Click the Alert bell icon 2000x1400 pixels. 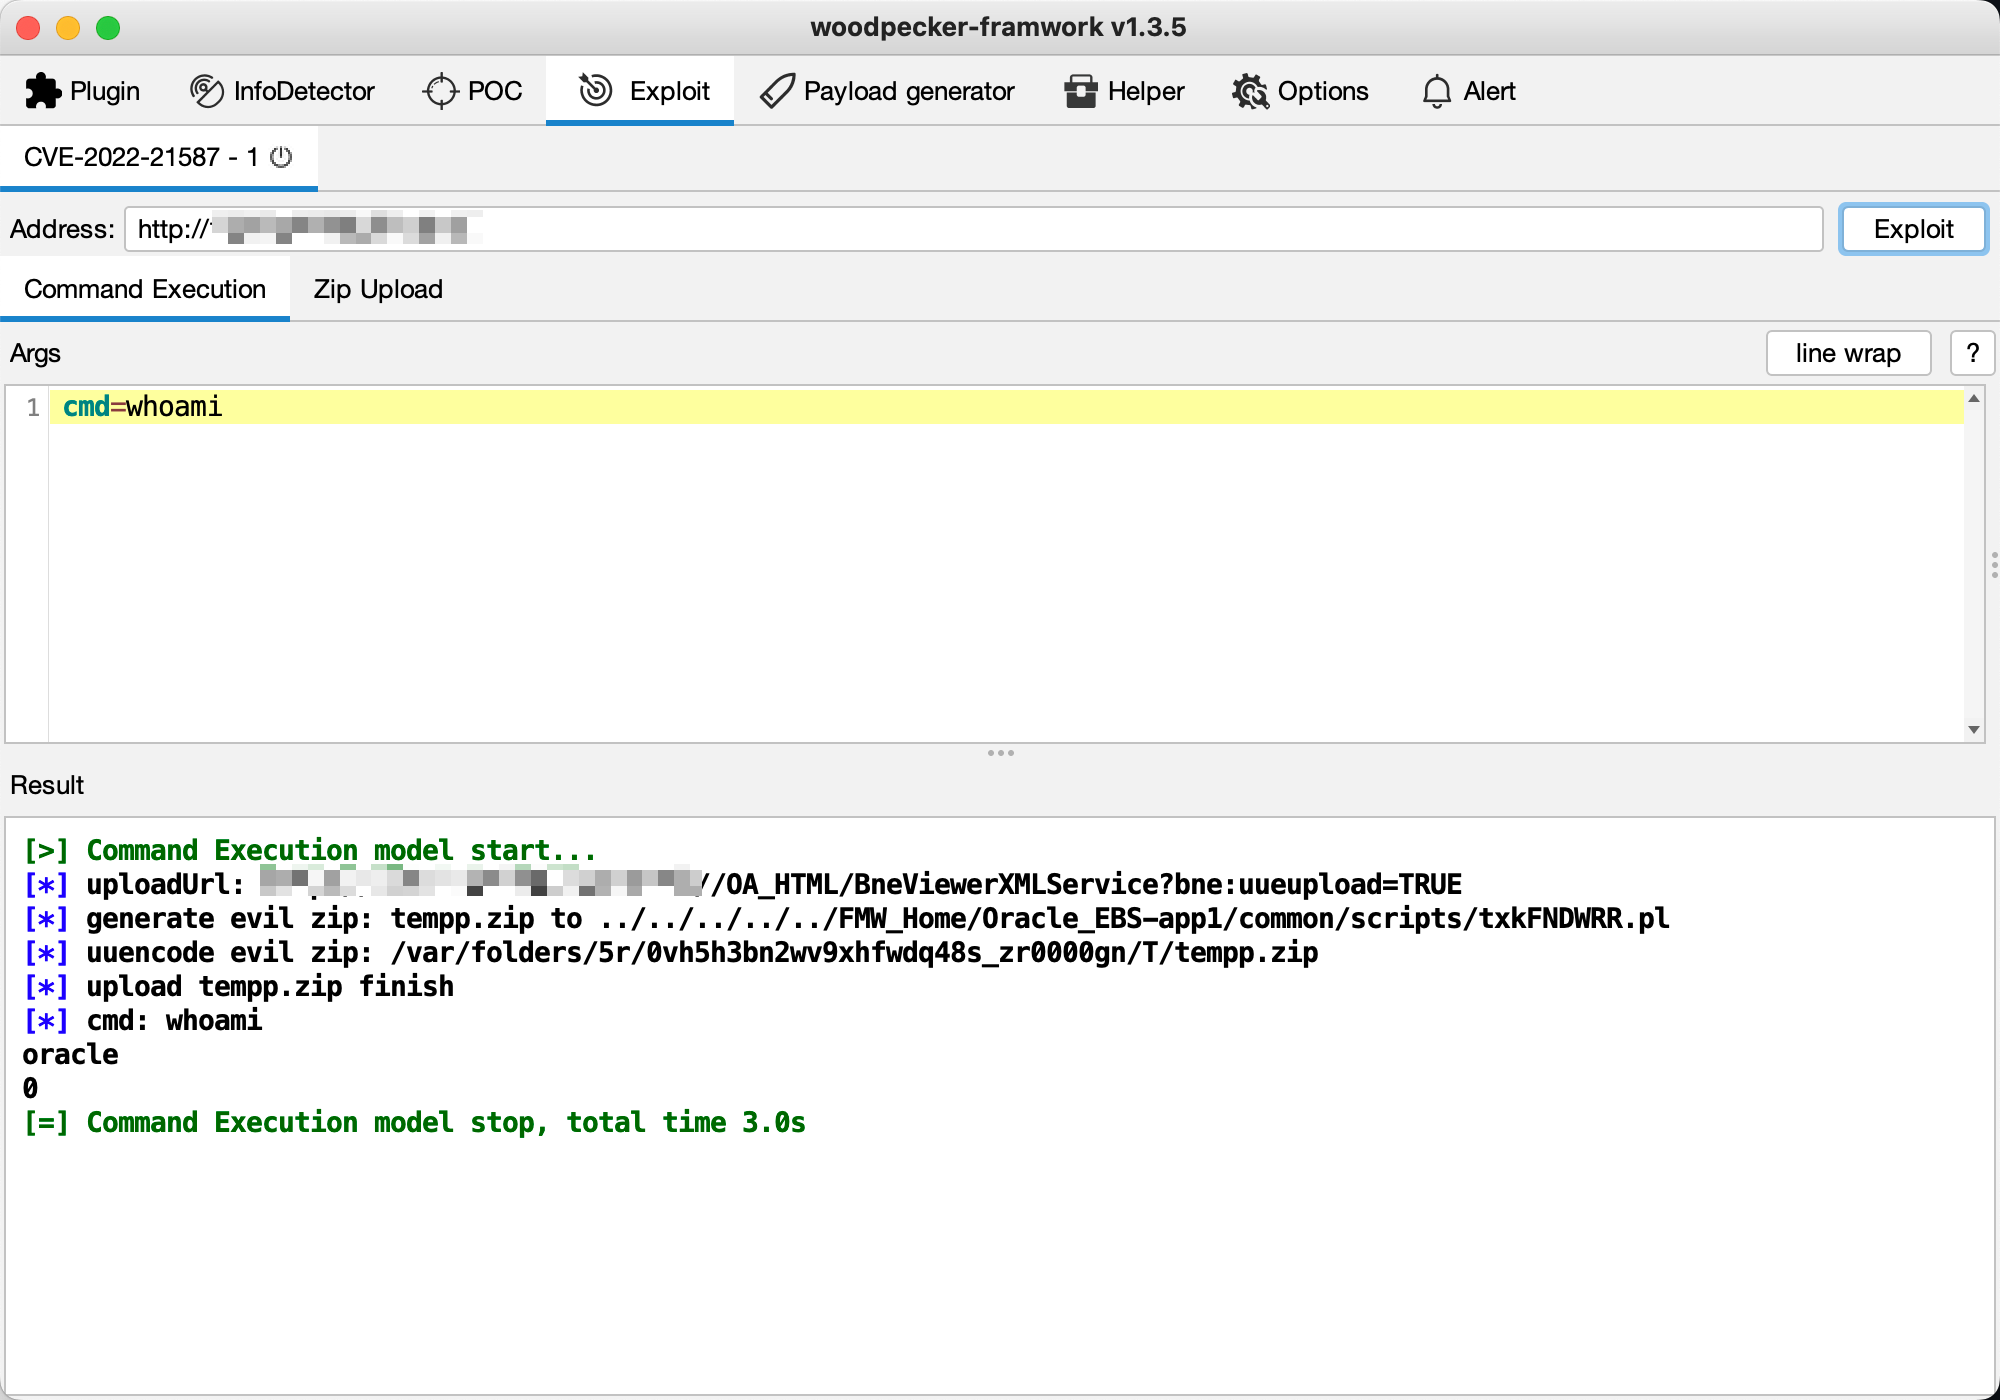pos(1436,91)
